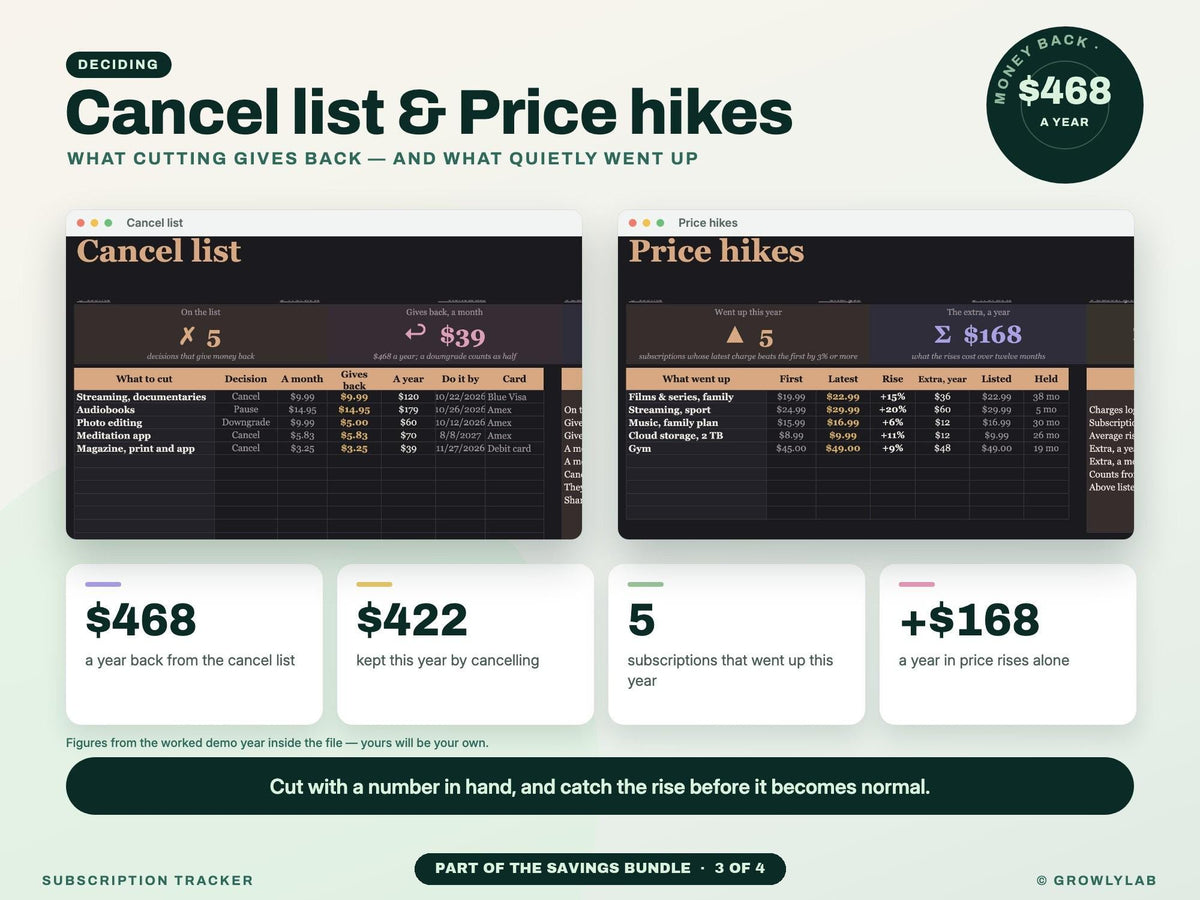
Task: Click the 'Figures from the worked demo year' note
Action: pos(277,743)
